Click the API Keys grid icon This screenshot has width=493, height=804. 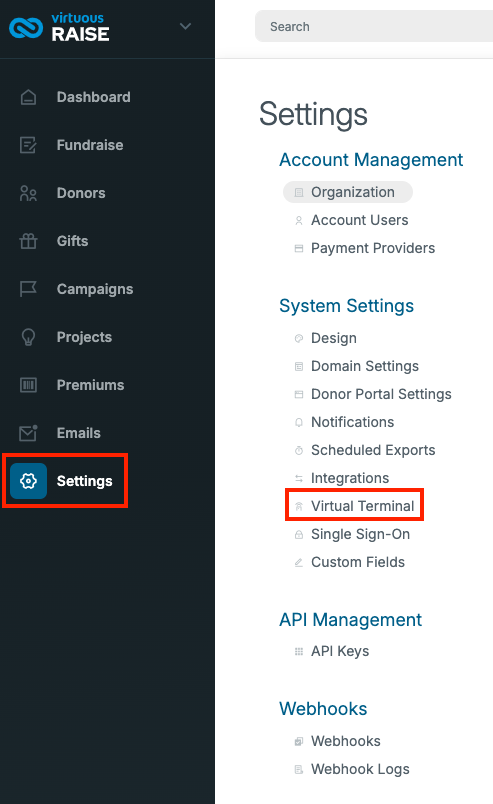coord(299,652)
